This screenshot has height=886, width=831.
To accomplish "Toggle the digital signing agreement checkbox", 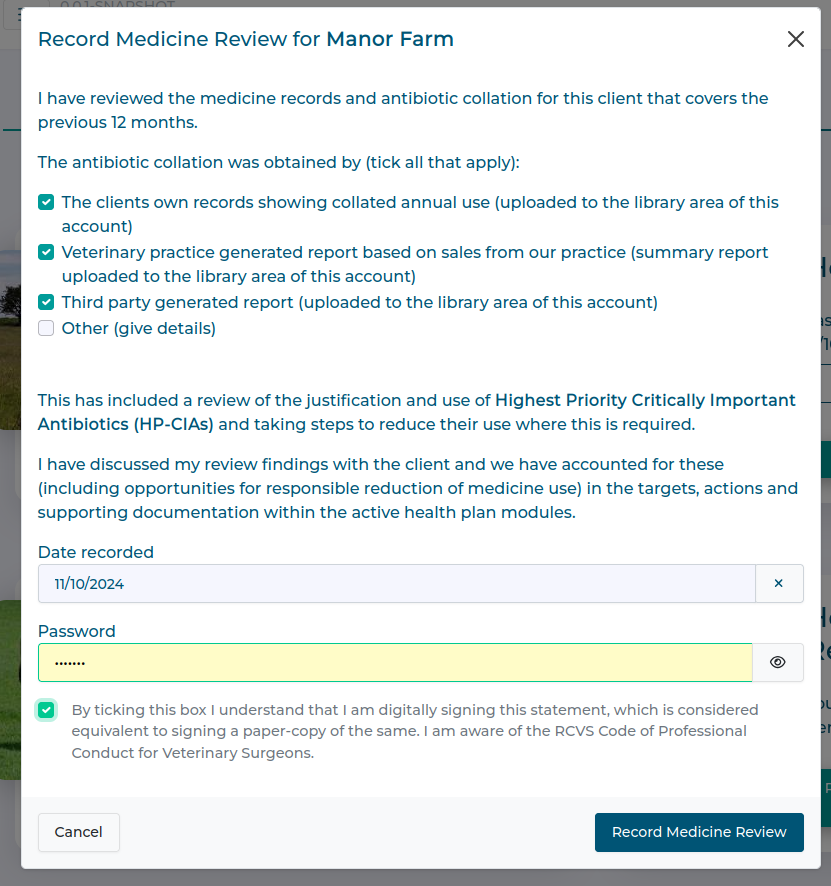I will tap(46, 710).
